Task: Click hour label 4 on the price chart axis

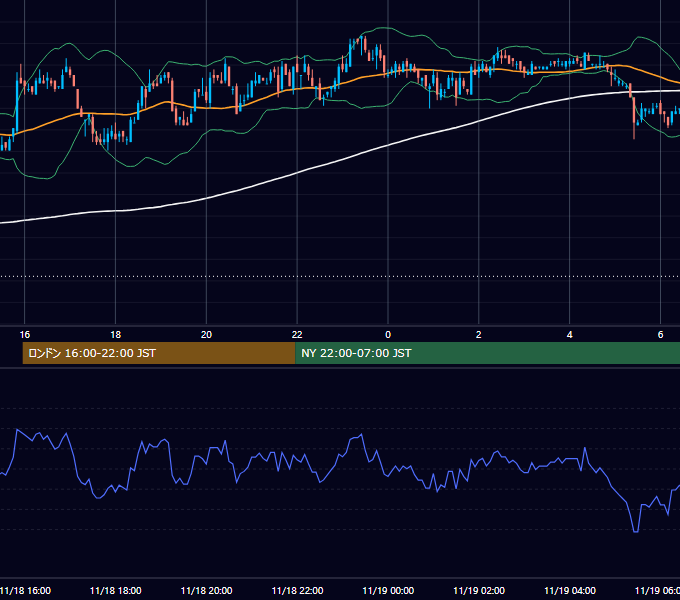Action: click(x=569, y=335)
